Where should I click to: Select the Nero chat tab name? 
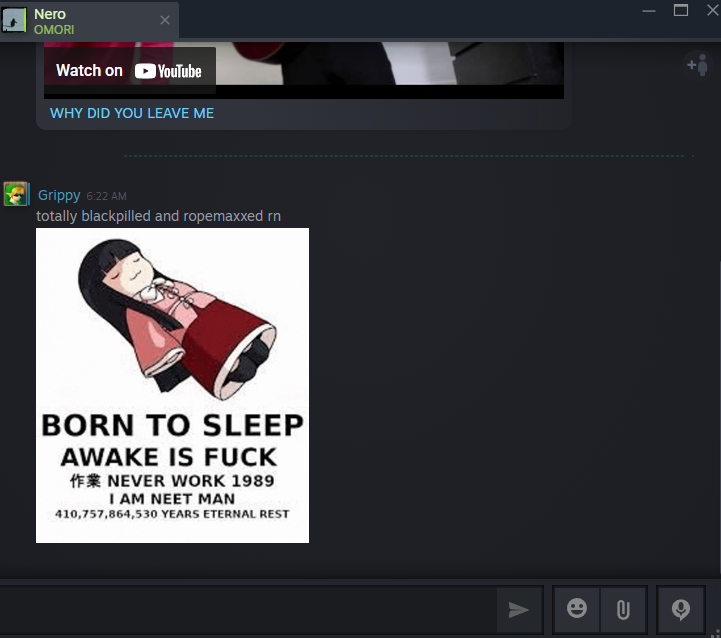tap(50, 14)
